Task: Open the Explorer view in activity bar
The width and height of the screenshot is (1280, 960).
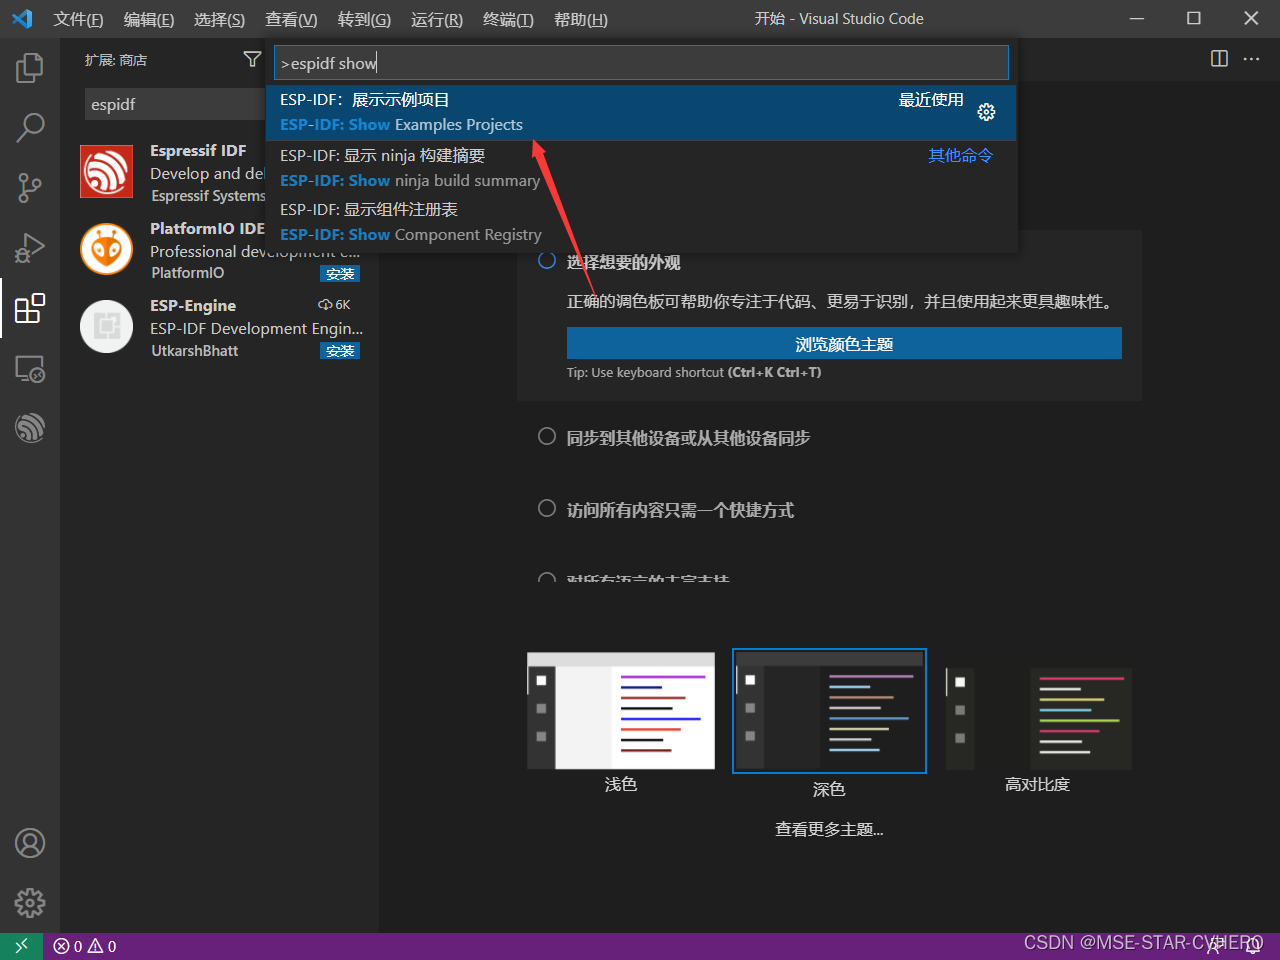Action: pyautogui.click(x=30, y=68)
